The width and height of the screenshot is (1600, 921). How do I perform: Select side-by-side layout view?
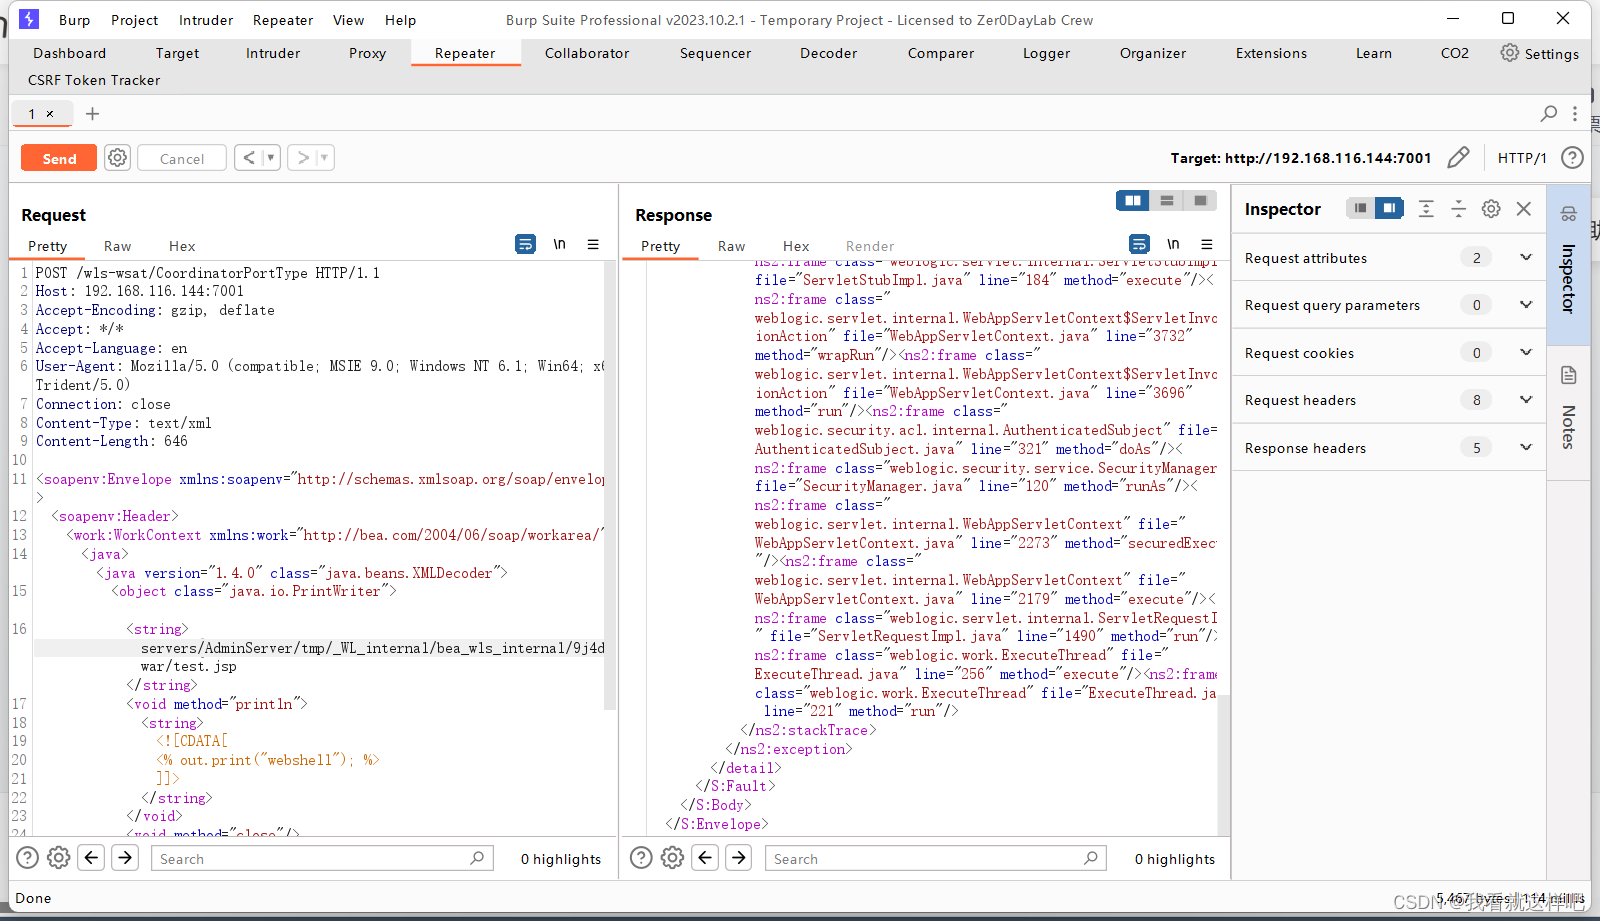click(1133, 201)
